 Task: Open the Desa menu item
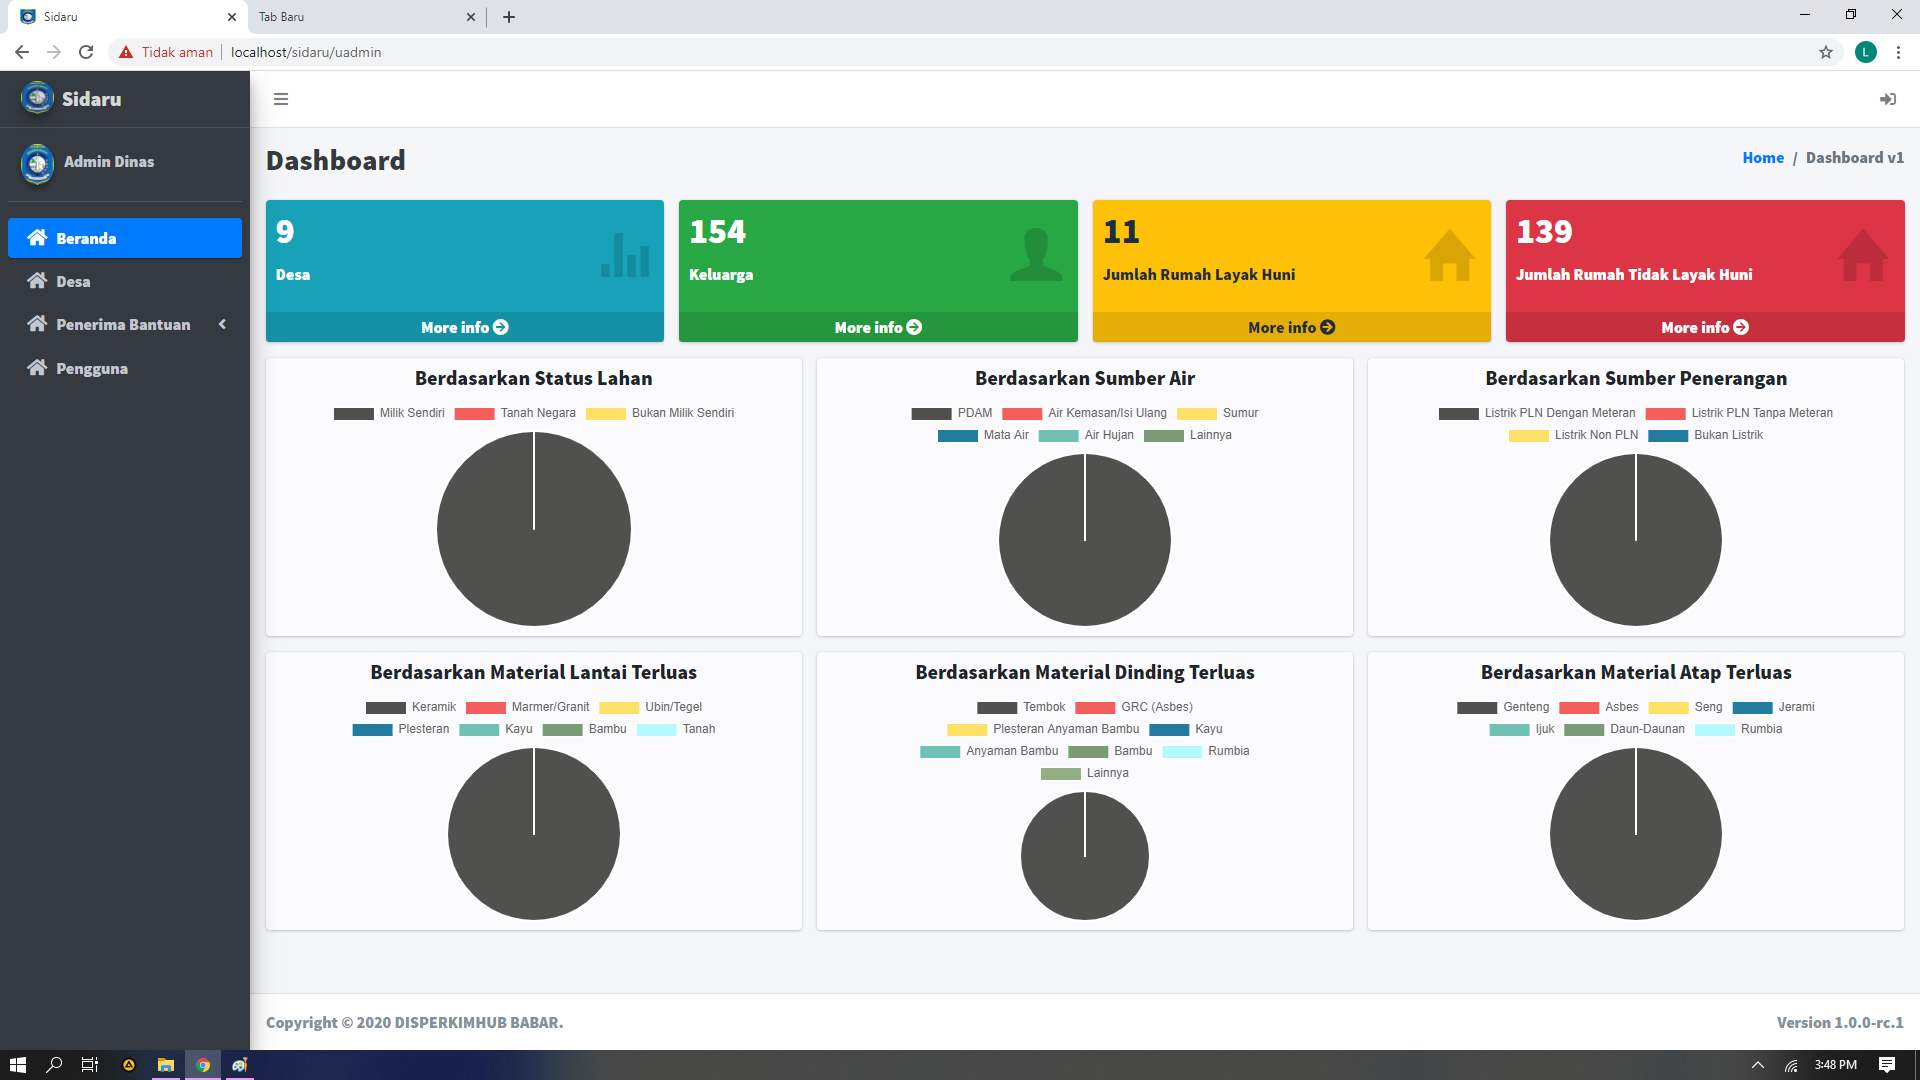pyautogui.click(x=73, y=281)
